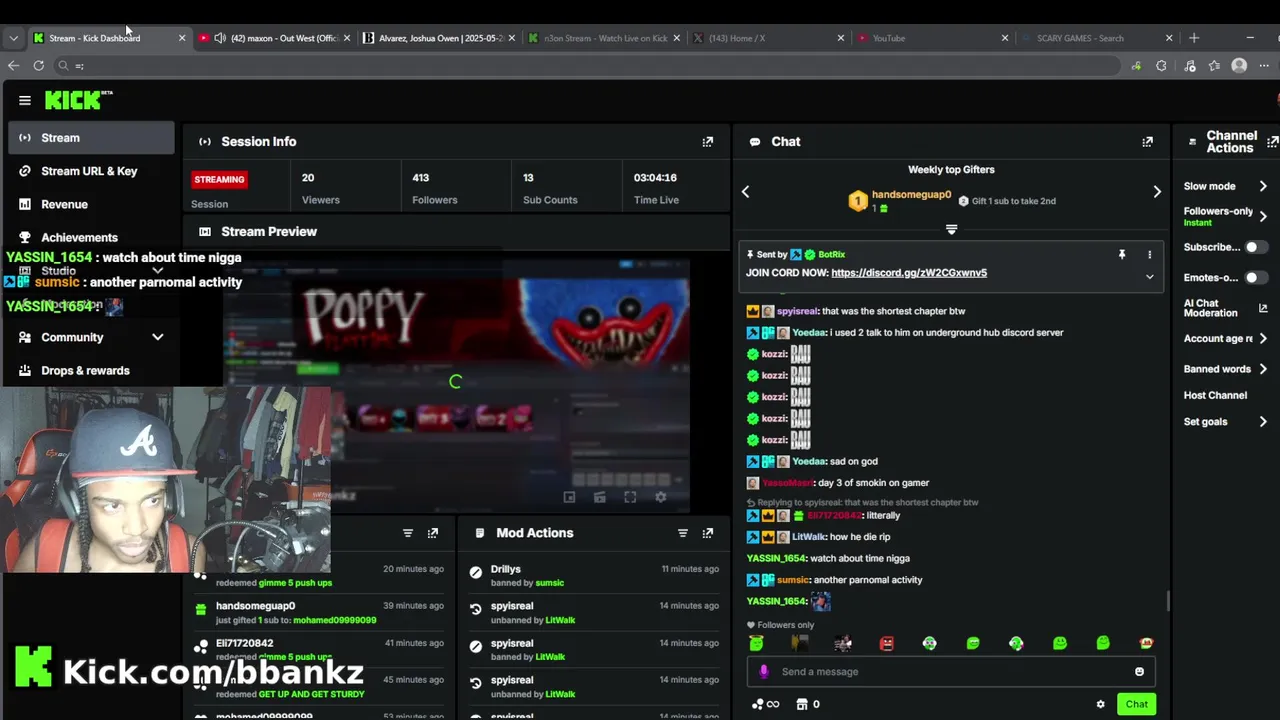Click the chat panel scrollbar
This screenshot has height=720, width=1280.
(x=1167, y=601)
